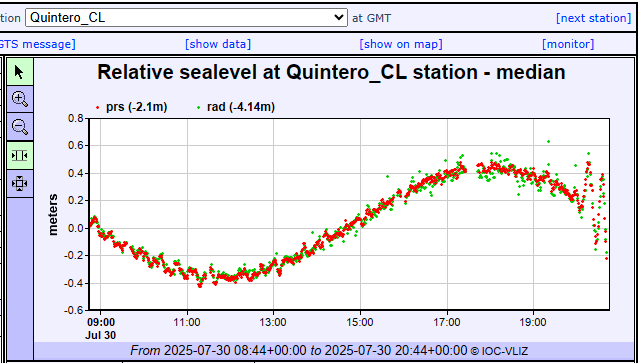638x363 pixels.
Task: Click the meters y-axis label
Action: 53,214
